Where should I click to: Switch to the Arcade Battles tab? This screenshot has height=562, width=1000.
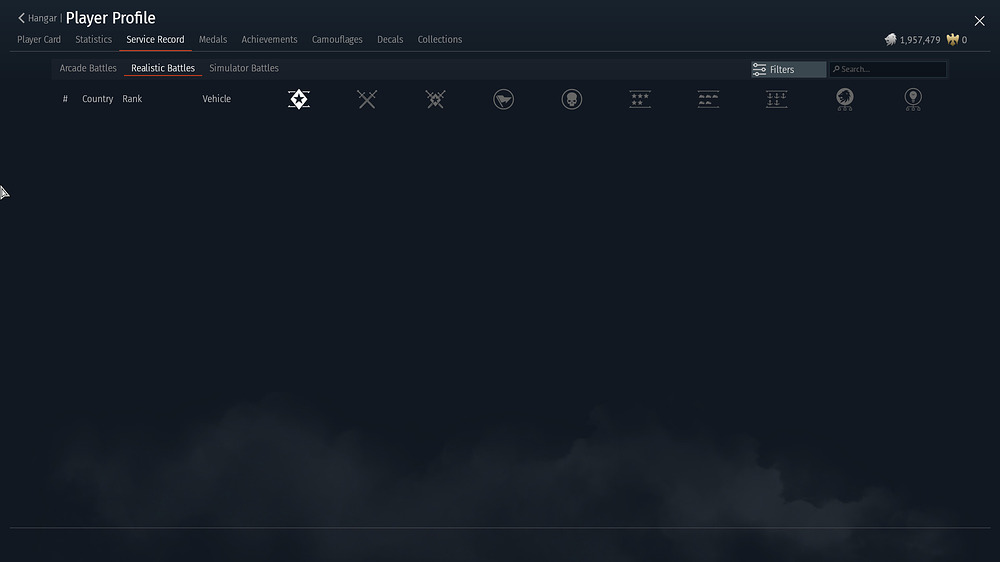click(88, 68)
